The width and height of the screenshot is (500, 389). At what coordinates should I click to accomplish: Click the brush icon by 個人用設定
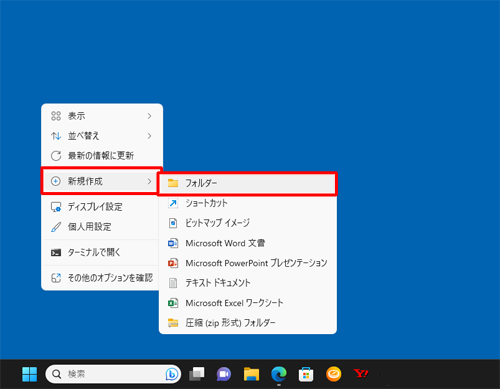(56, 227)
